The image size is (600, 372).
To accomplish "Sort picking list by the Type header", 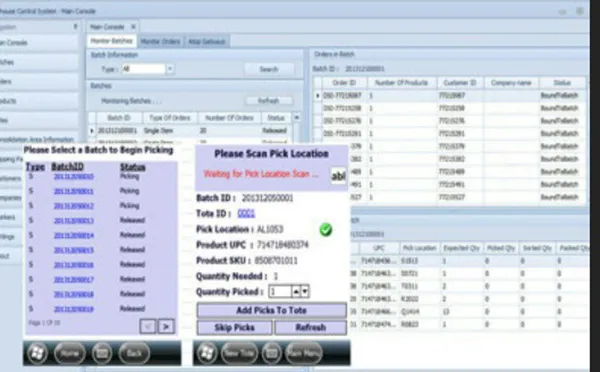I will (35, 167).
